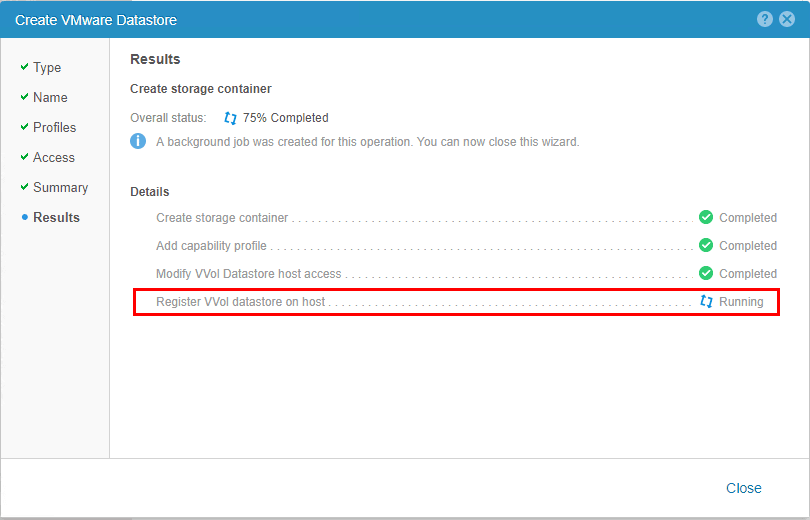Click the Create storage container detail row
The height and width of the screenshot is (520, 810).
[x=222, y=218]
